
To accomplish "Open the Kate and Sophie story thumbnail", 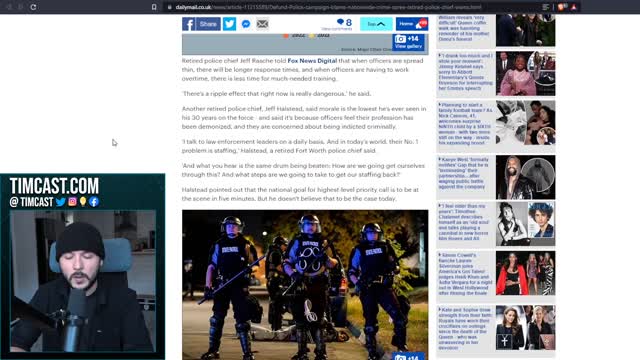I will [x=525, y=328].
